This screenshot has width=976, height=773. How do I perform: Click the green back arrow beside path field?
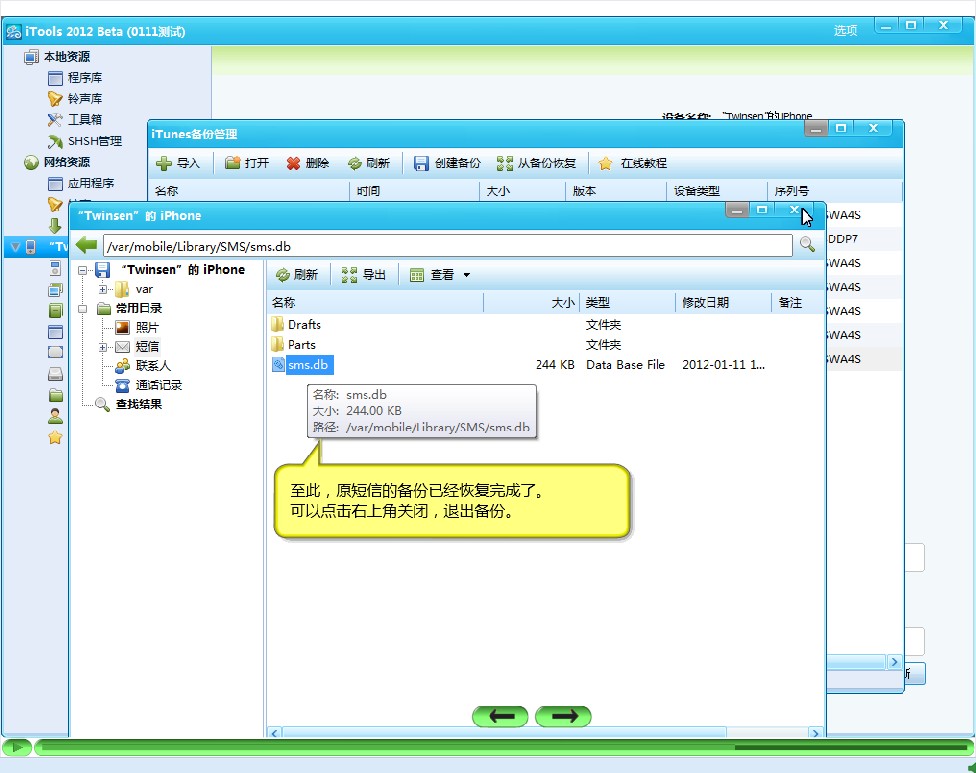point(86,245)
